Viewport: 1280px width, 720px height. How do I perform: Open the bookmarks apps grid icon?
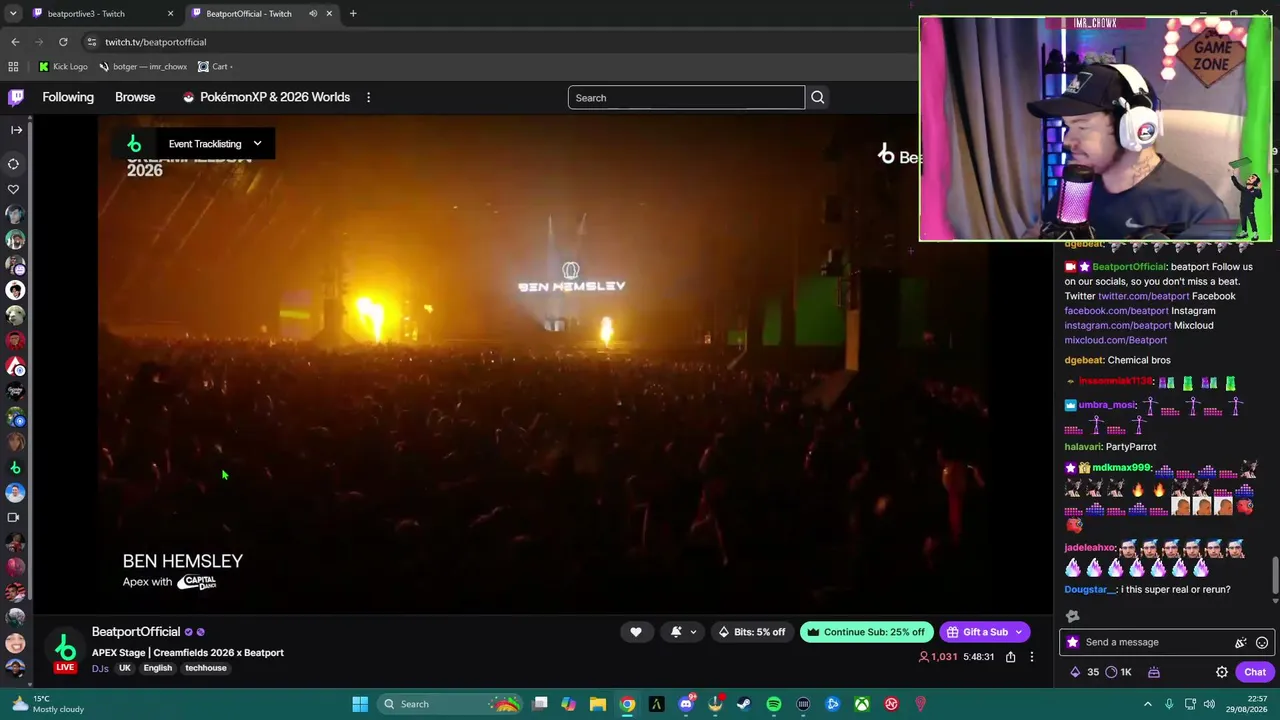pos(13,67)
